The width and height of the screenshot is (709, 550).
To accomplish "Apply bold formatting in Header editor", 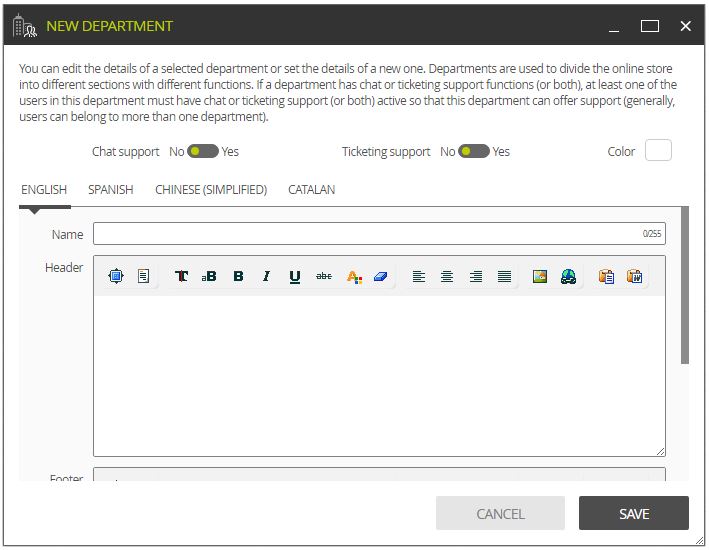I will (x=238, y=276).
